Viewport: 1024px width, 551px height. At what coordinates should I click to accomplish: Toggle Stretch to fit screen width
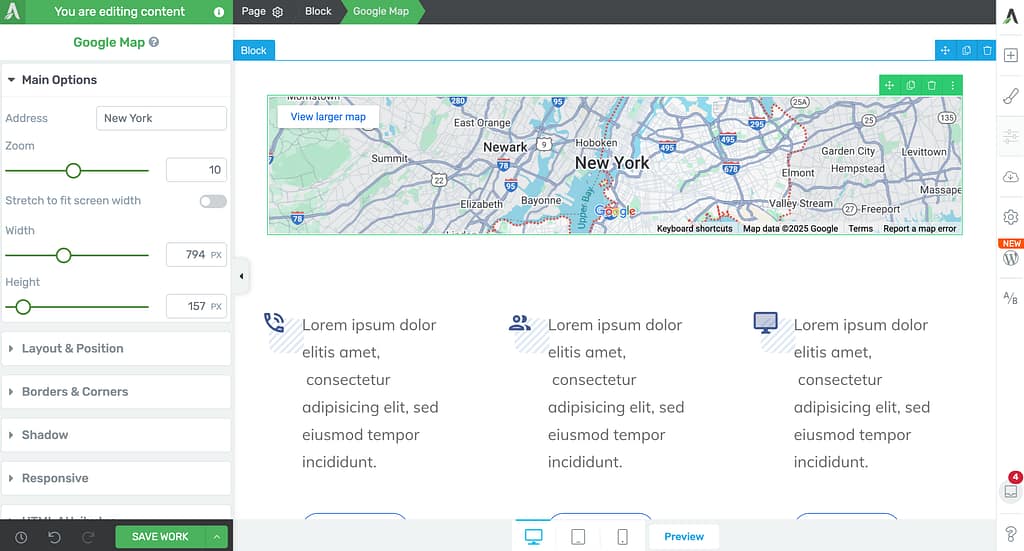click(214, 201)
